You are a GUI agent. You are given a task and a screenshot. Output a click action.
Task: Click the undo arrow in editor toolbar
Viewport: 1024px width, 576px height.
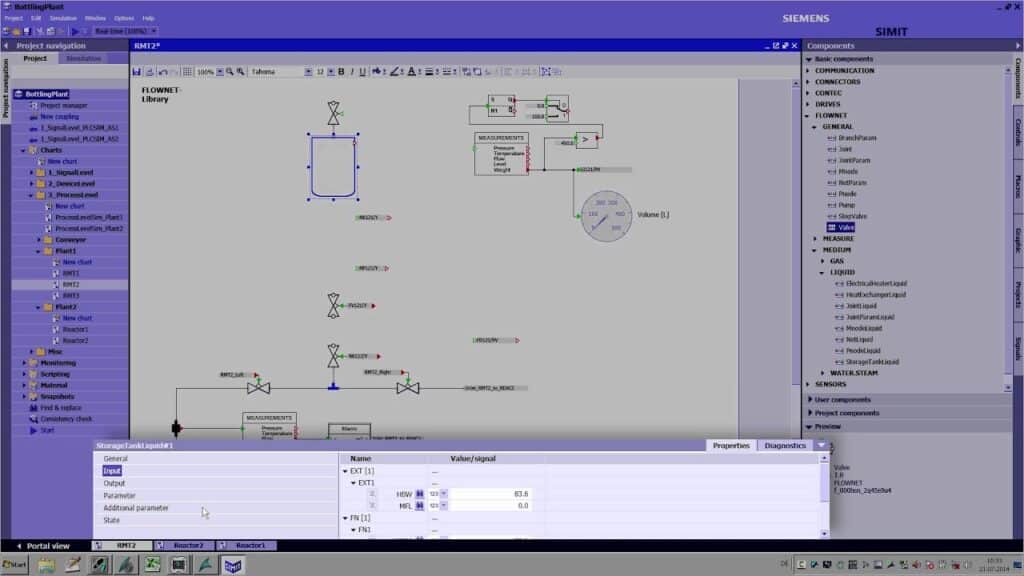(163, 72)
